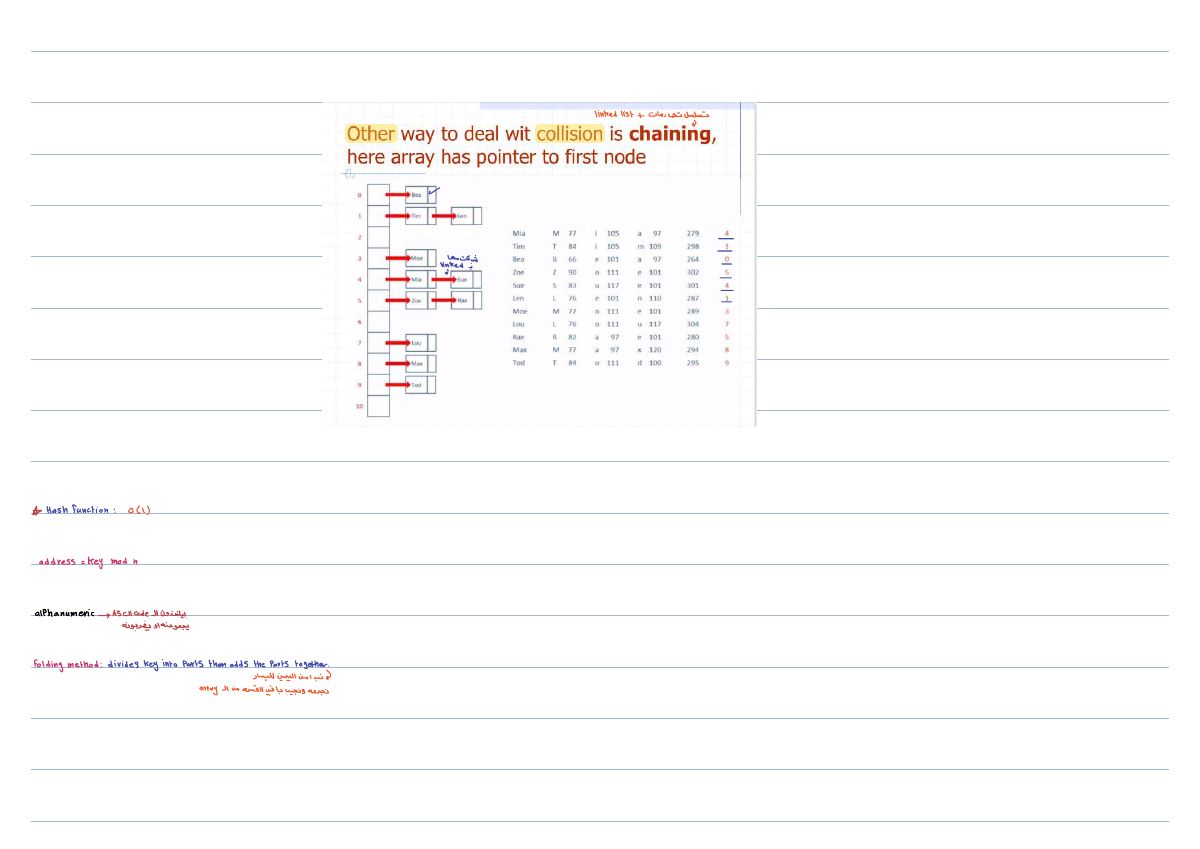The image size is (1200, 849).
Task: Click the highlighted word "Other" in the heading
Action: [371, 134]
